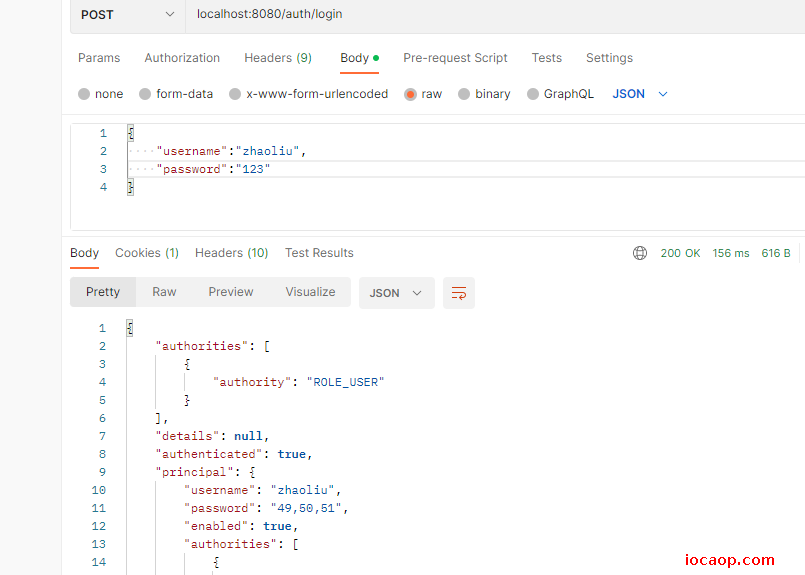Switch response view to Pretty
The height and width of the screenshot is (575, 805).
tap(103, 292)
